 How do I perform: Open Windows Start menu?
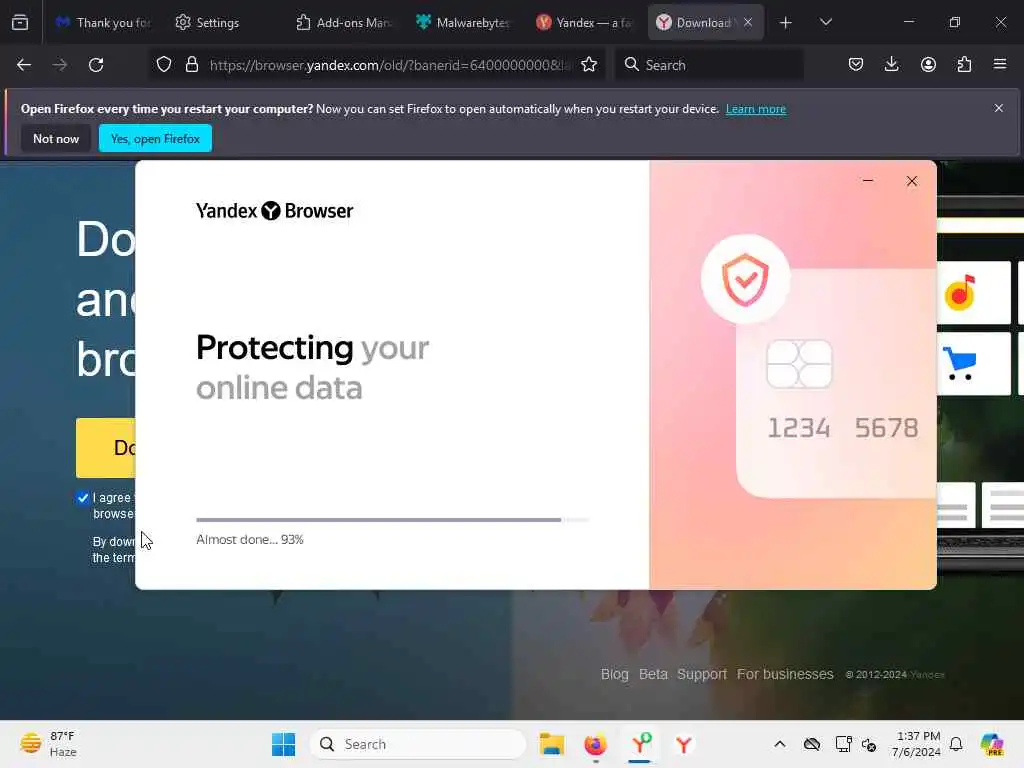(283, 744)
